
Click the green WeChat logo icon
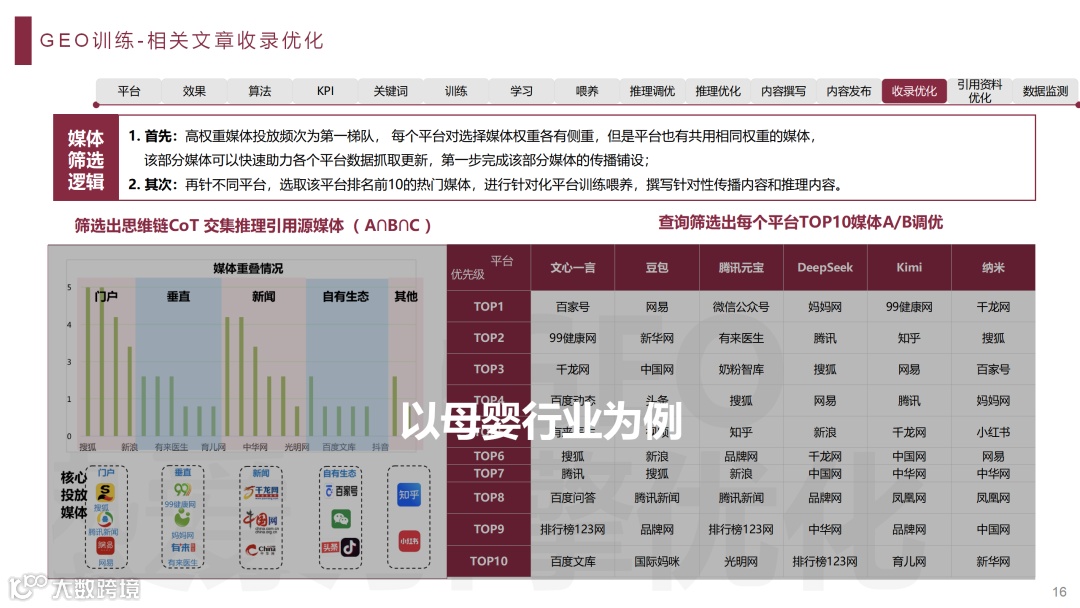point(341,518)
